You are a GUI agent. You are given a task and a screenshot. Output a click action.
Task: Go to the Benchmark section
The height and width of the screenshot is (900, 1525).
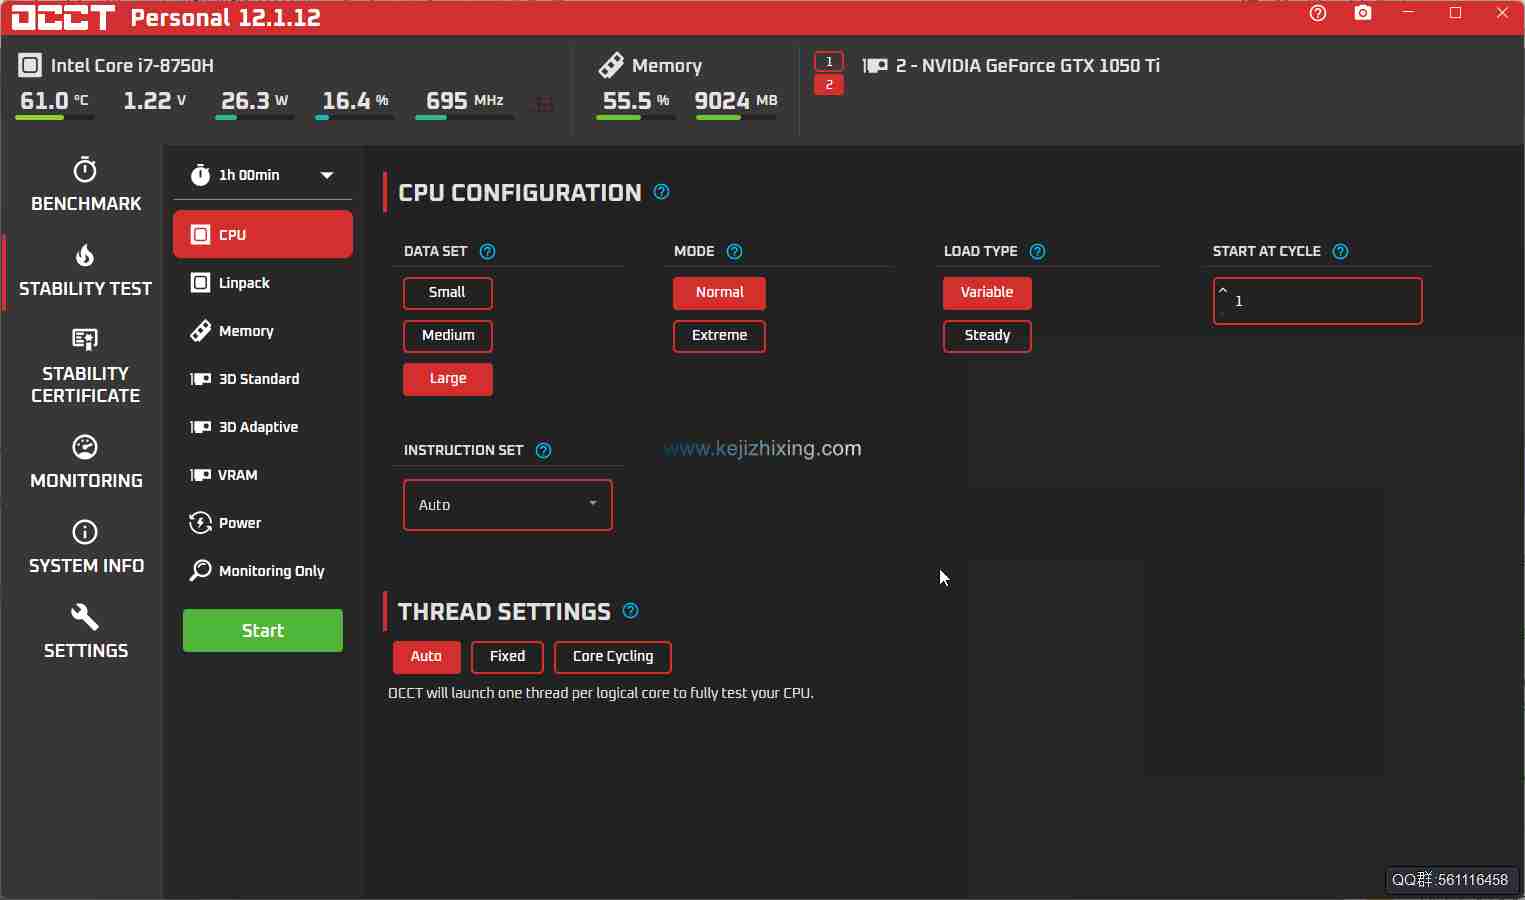coord(84,184)
